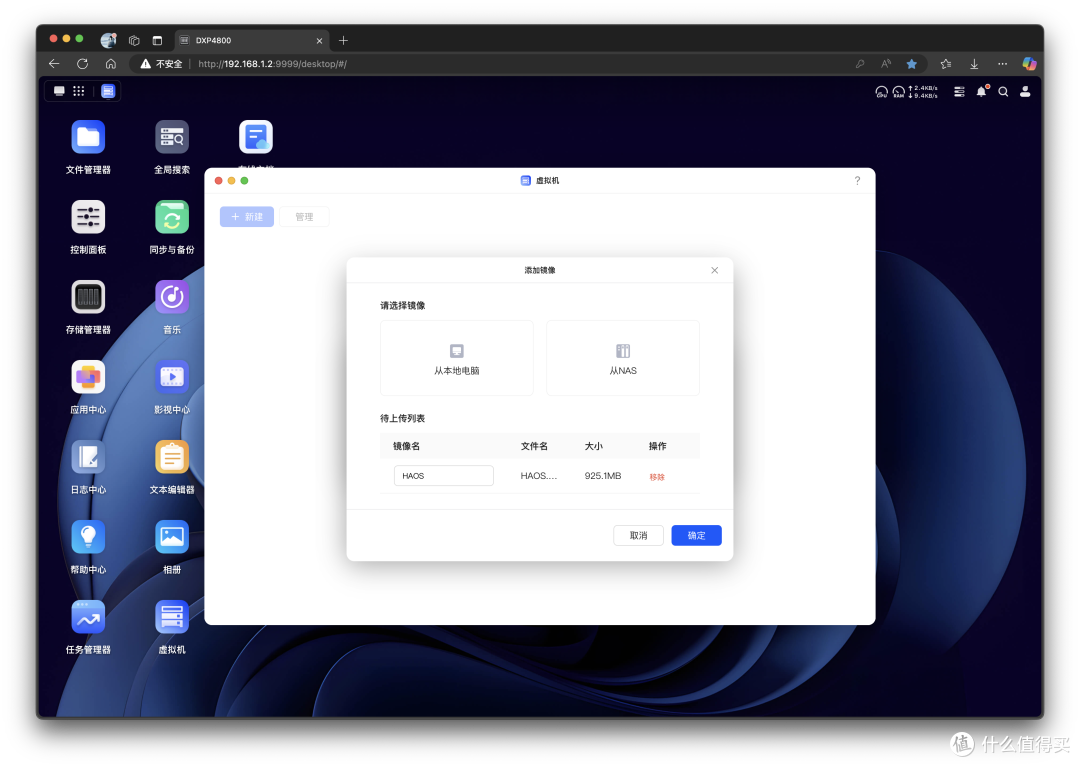
Task: Open 帮助中心 from the desktop
Action: 88,537
